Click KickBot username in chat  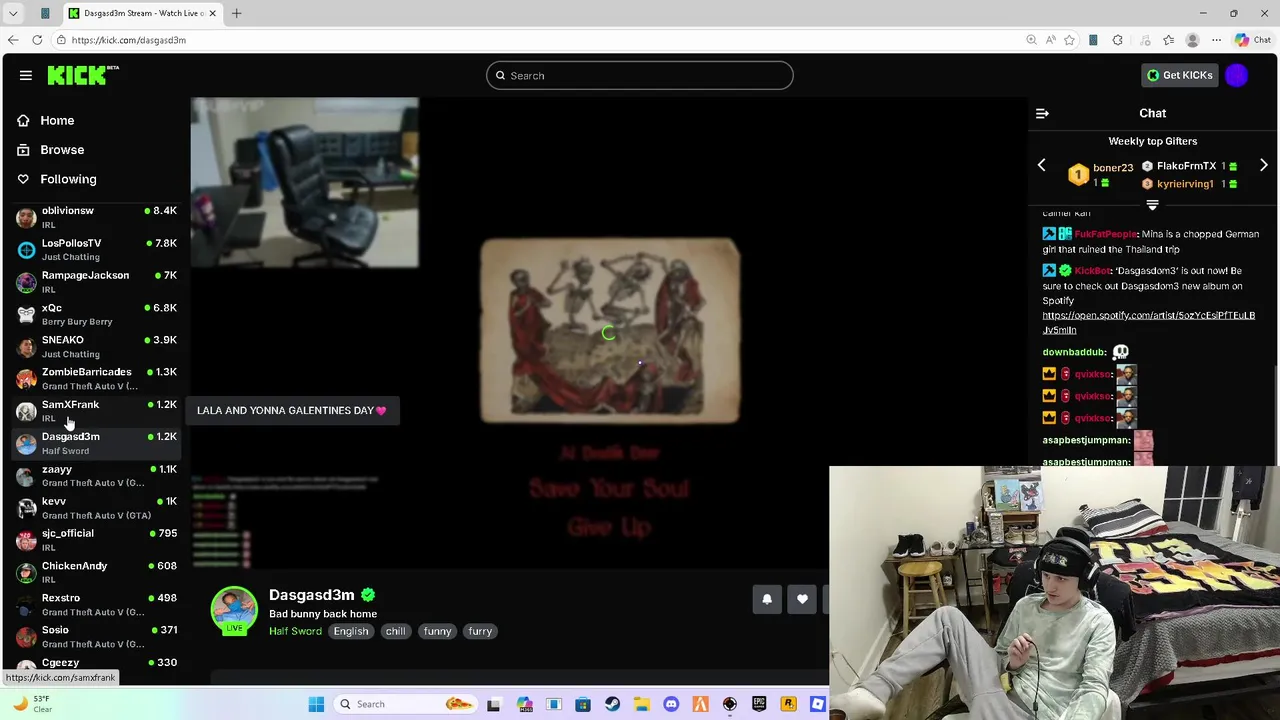1092,271
